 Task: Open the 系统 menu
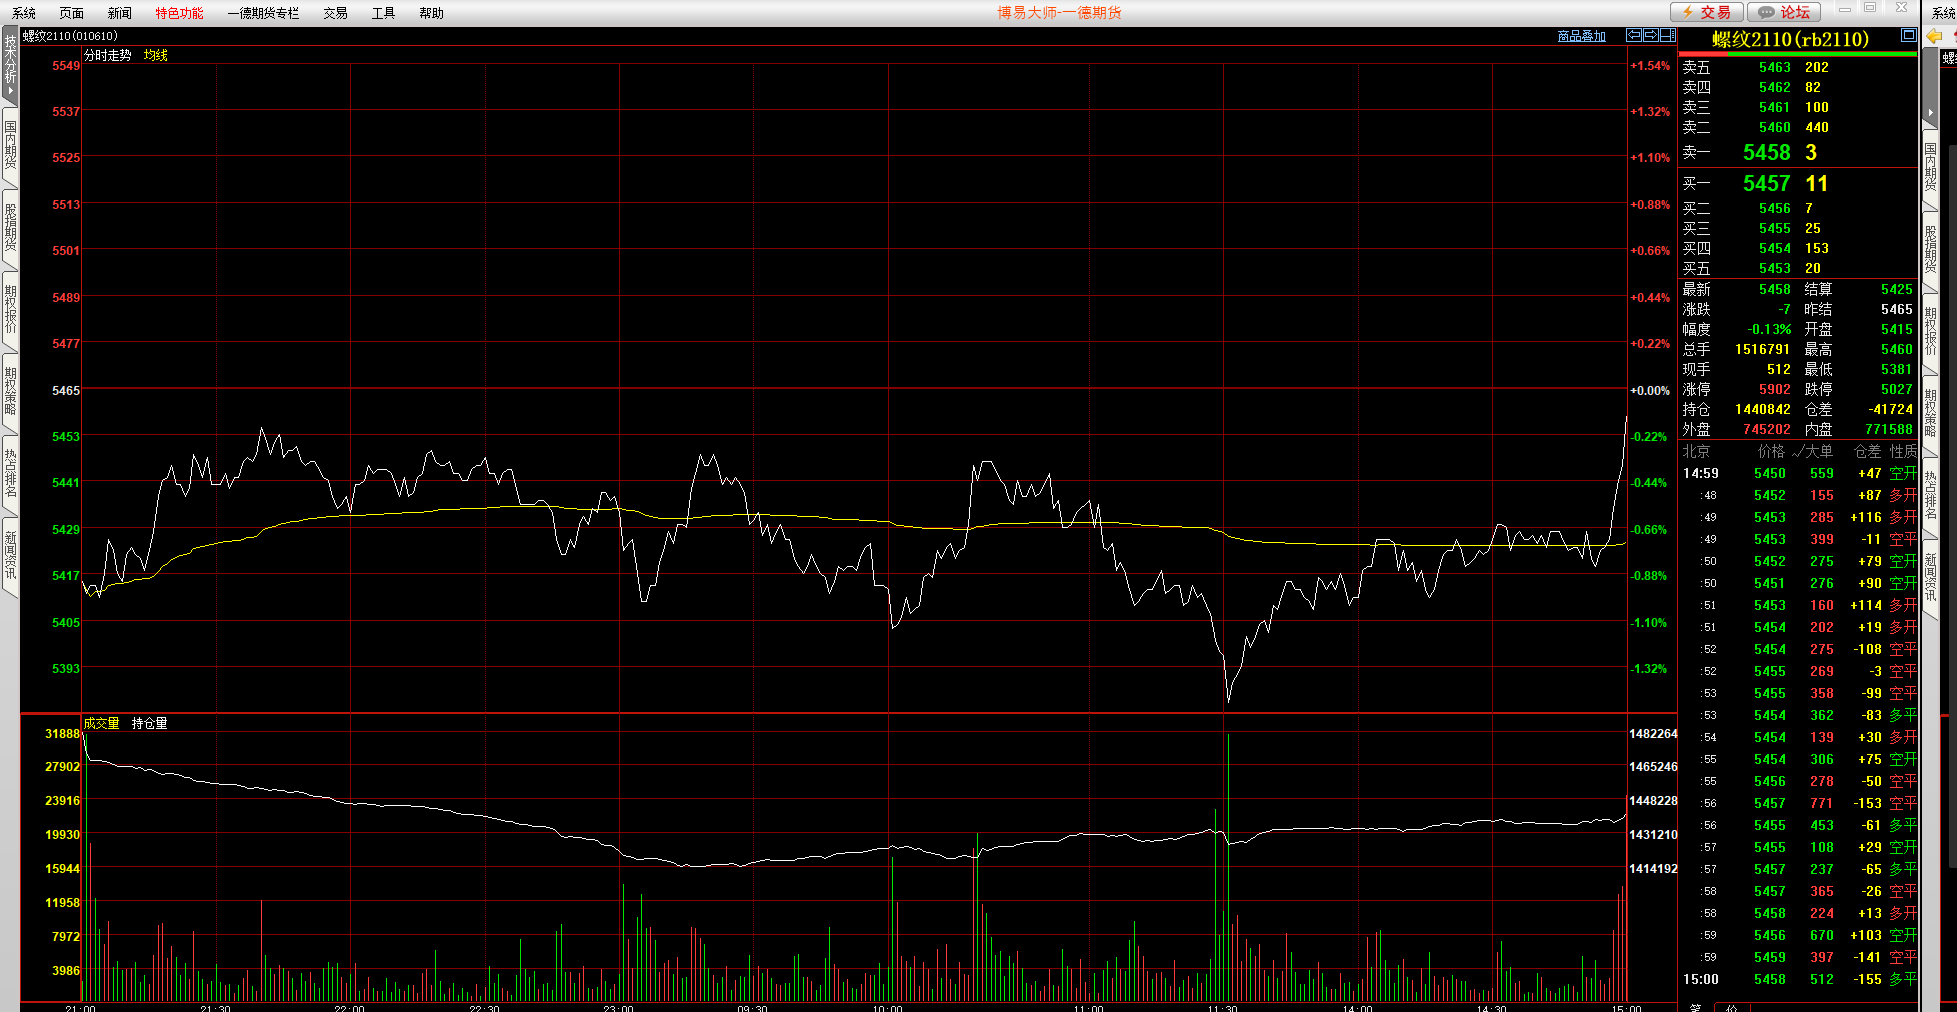click(x=24, y=13)
